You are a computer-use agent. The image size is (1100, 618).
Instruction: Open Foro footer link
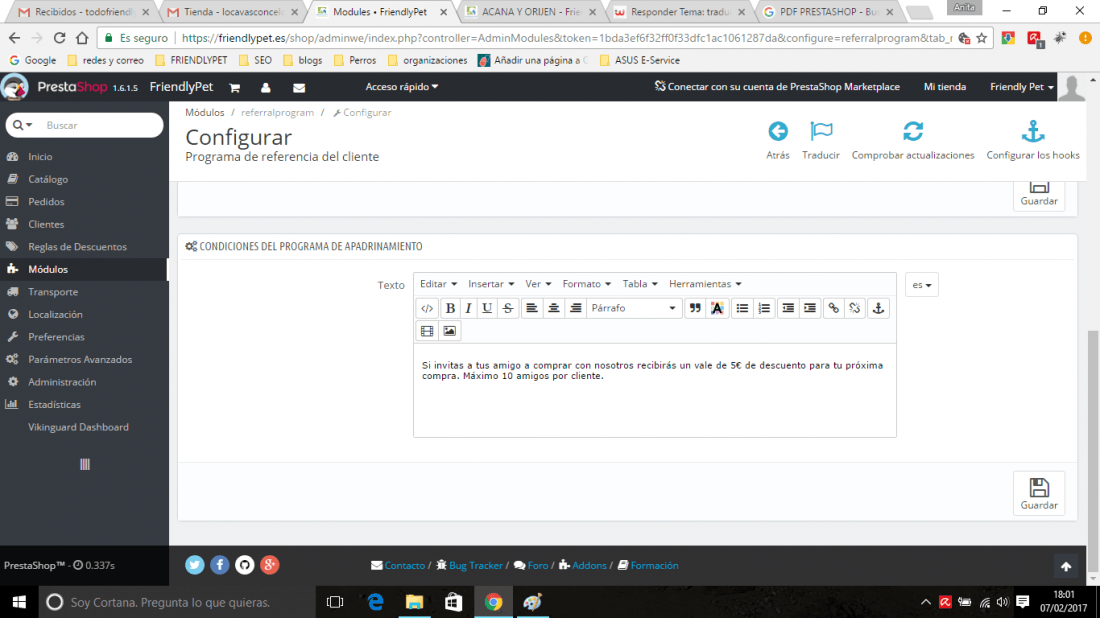point(531,565)
